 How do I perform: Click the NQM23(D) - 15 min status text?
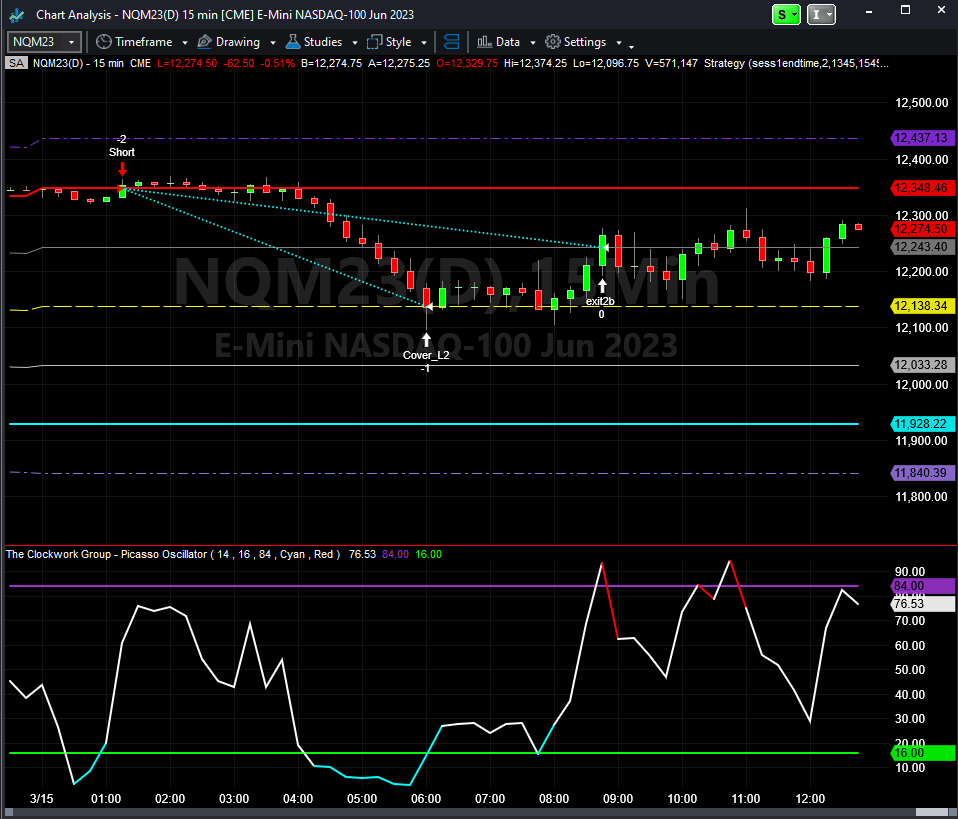click(x=78, y=63)
